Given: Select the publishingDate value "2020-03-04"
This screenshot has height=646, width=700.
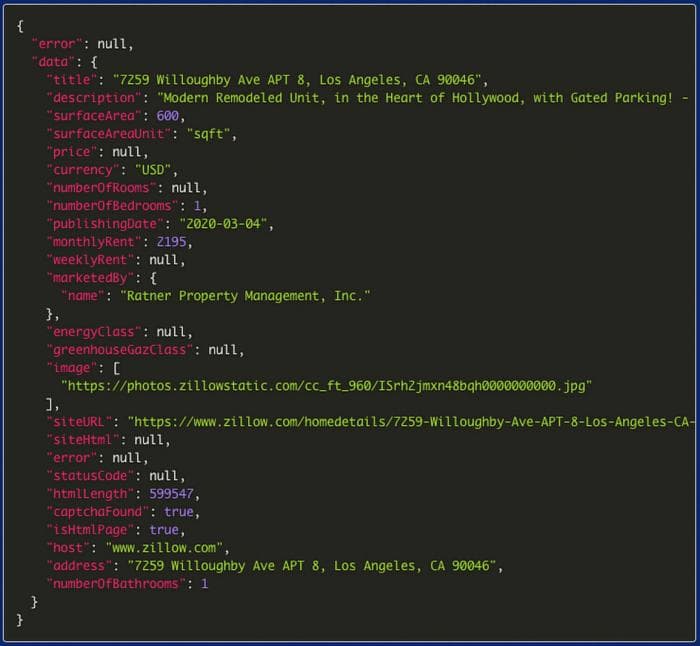Looking at the screenshot, I should 226,224.
